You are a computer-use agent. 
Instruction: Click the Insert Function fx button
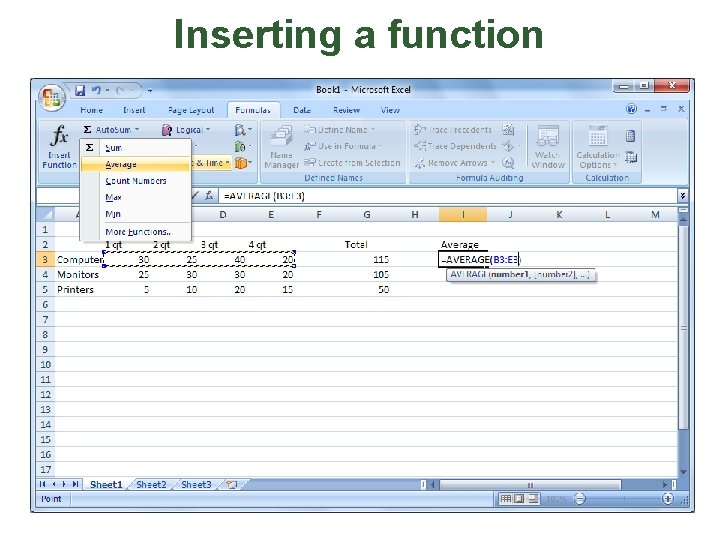60,146
